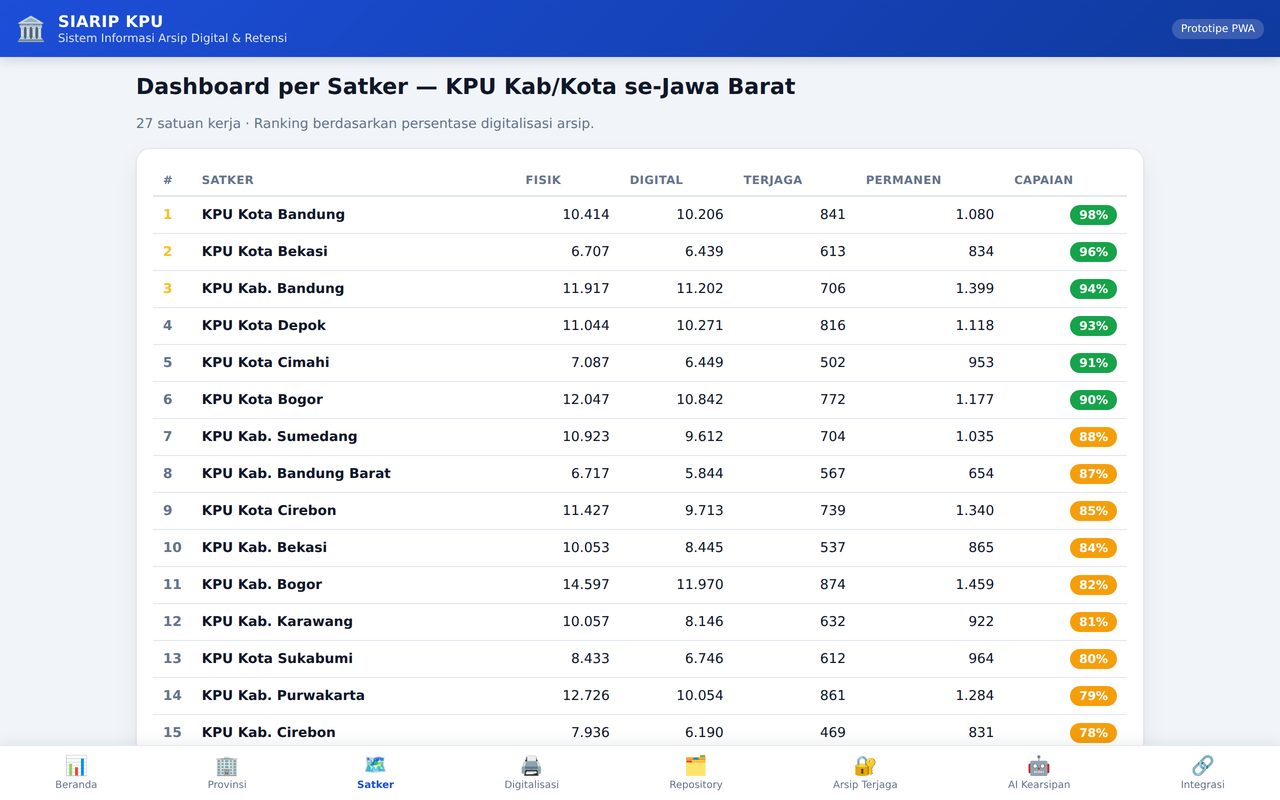
Task: Click fisik value 10.414 for Kota Bandung
Action: coord(586,215)
